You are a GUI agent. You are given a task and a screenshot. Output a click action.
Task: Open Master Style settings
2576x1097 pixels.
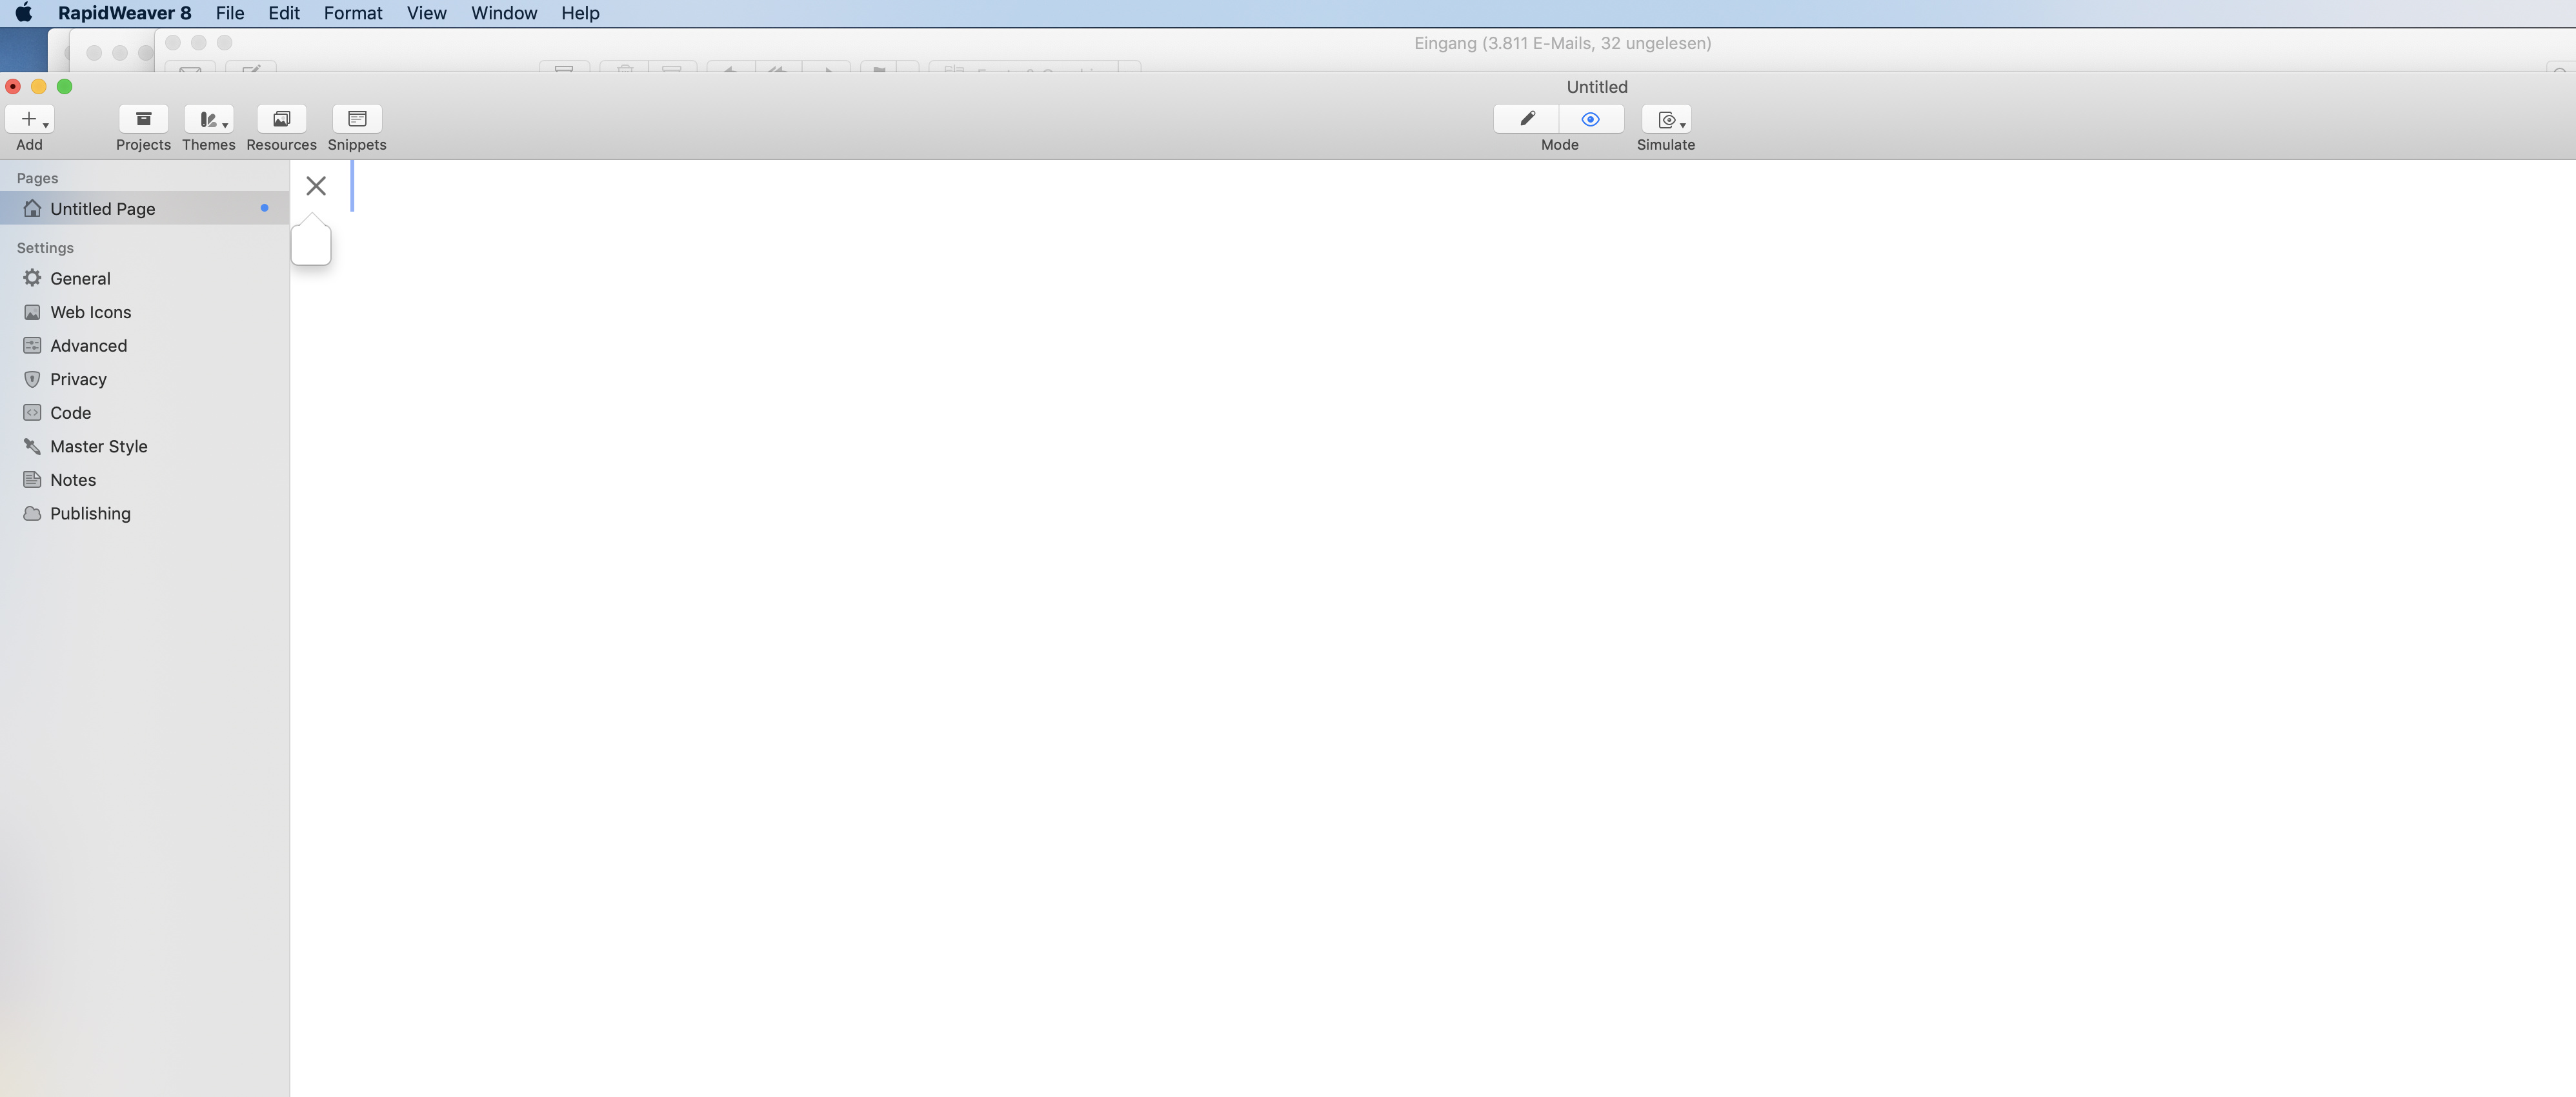[145, 446]
